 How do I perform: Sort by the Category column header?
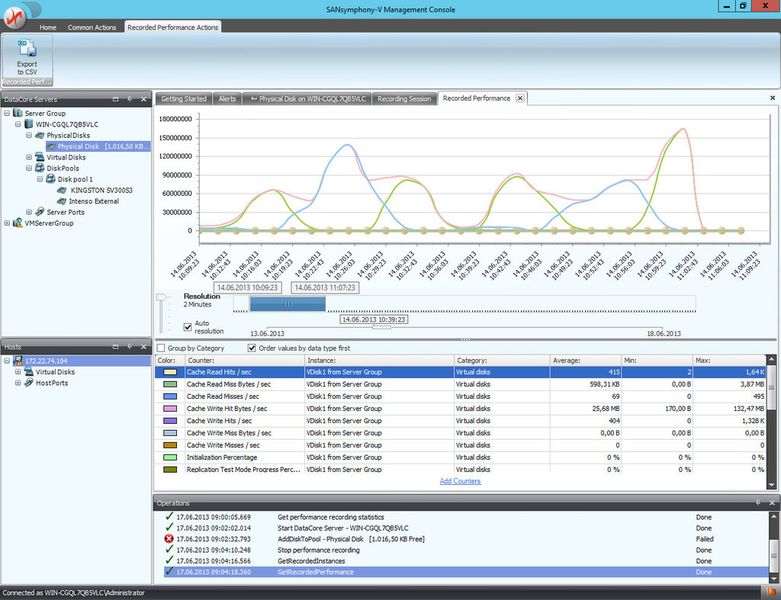(502, 360)
